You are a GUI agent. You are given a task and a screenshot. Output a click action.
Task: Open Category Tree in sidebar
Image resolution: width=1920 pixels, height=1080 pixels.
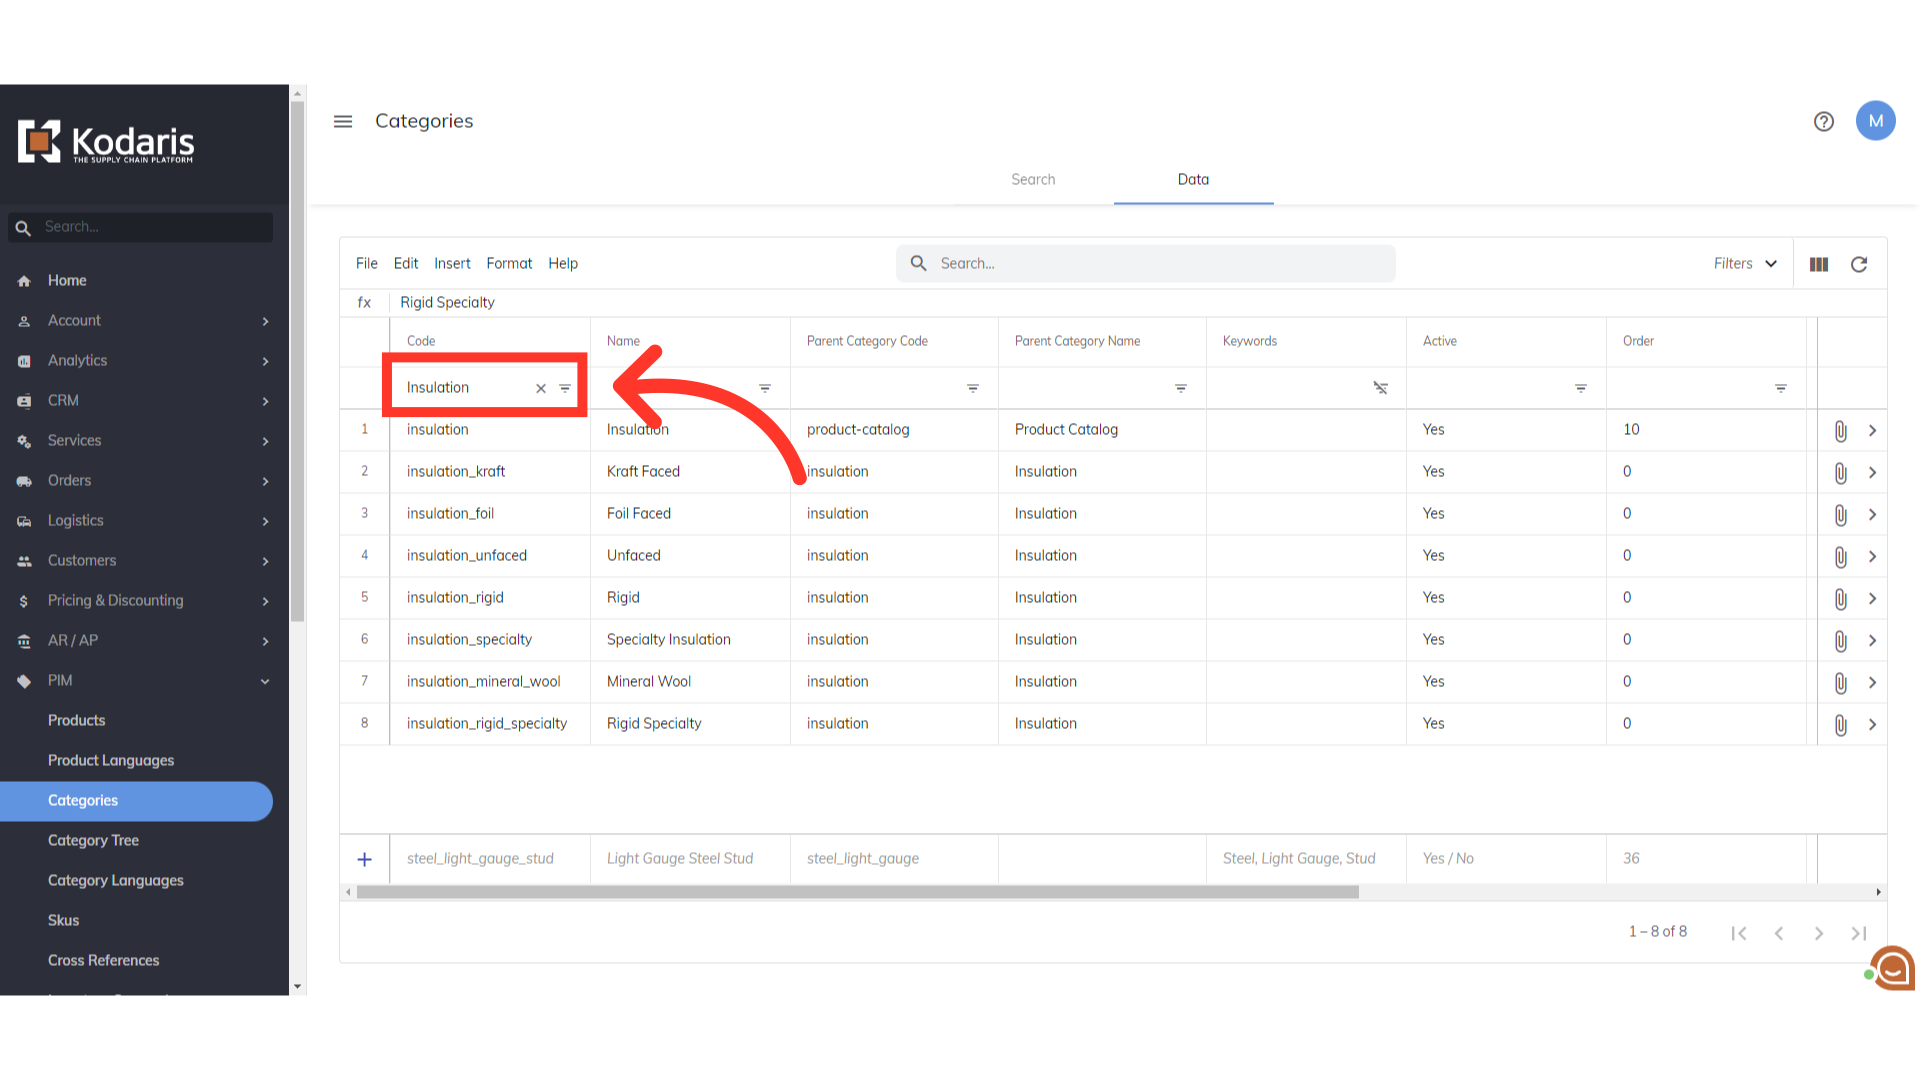pos(93,840)
